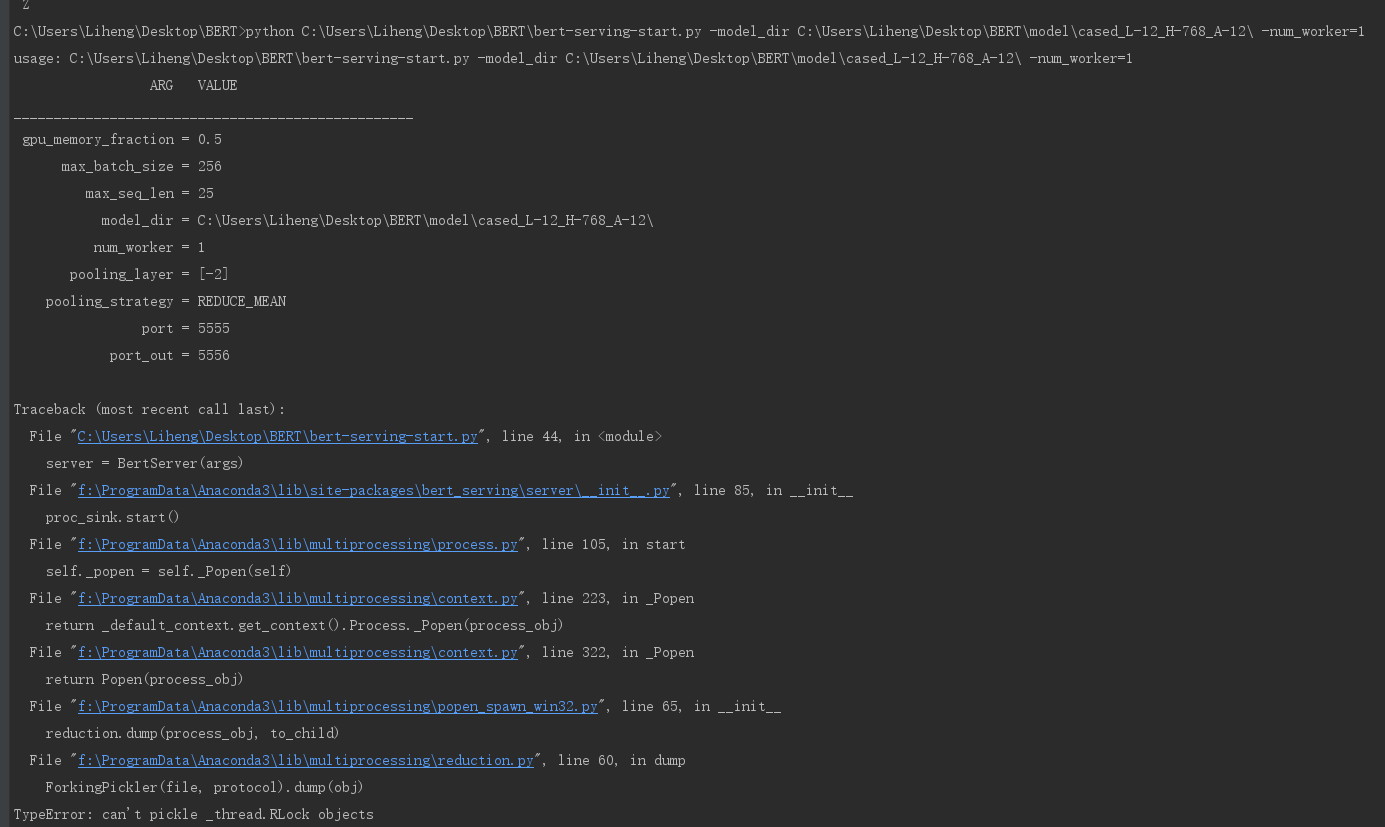Click the TypeError can't pickle RLock message
The width and height of the screenshot is (1385, 827).
194,815
